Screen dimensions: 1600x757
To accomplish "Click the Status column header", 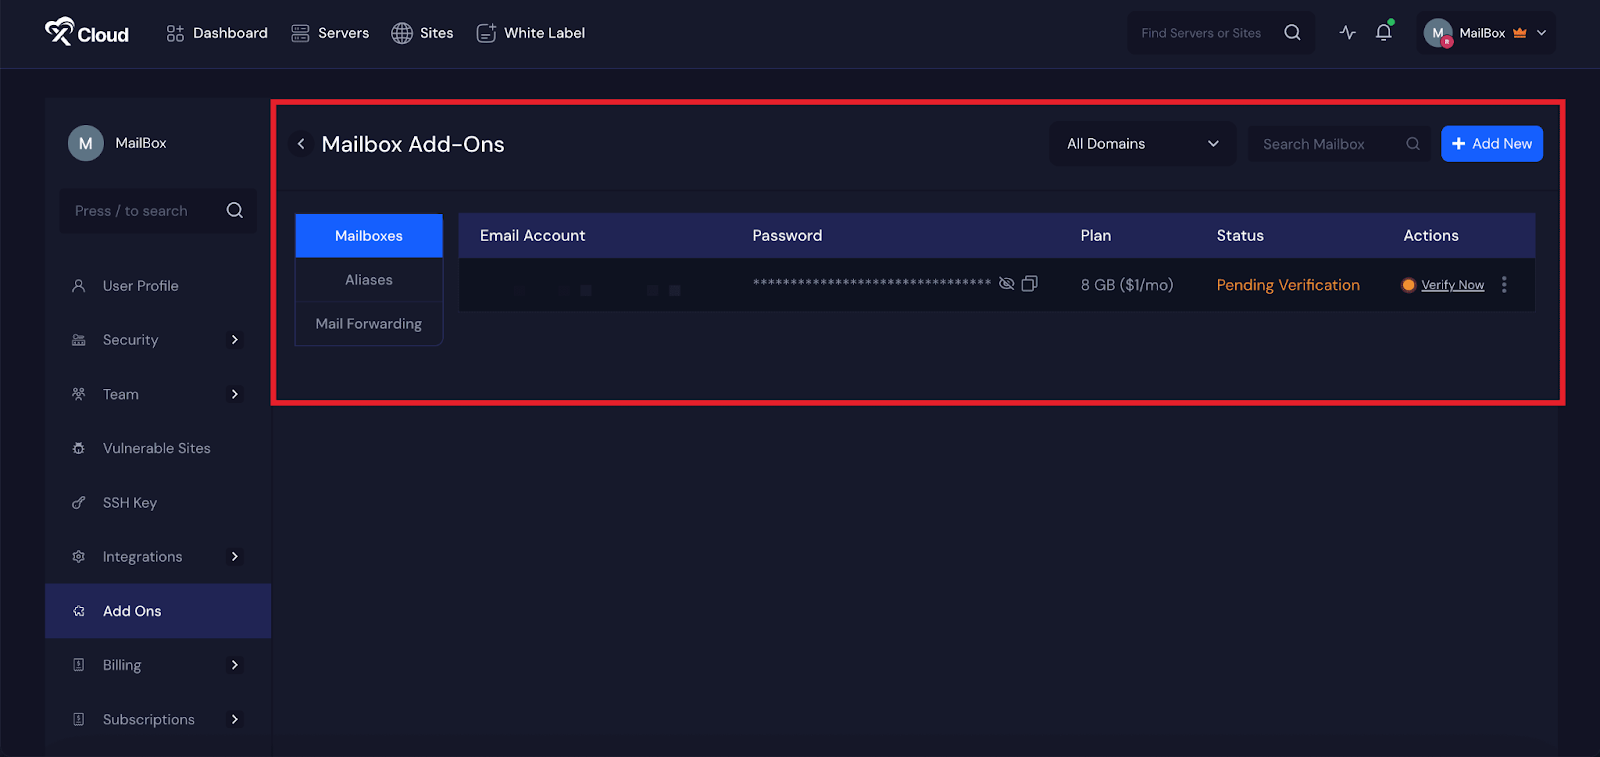I will [x=1240, y=236].
